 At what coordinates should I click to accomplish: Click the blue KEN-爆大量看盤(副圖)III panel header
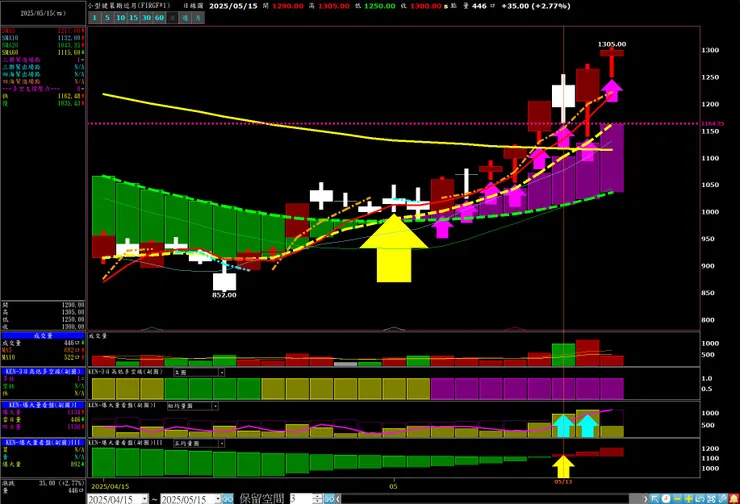point(43,443)
